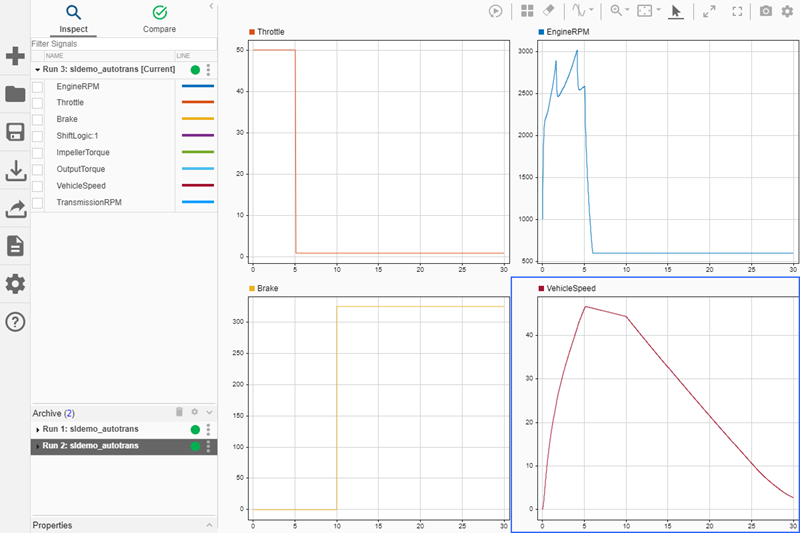
Task: Click the import download icon in sidebar
Action: pos(15,171)
